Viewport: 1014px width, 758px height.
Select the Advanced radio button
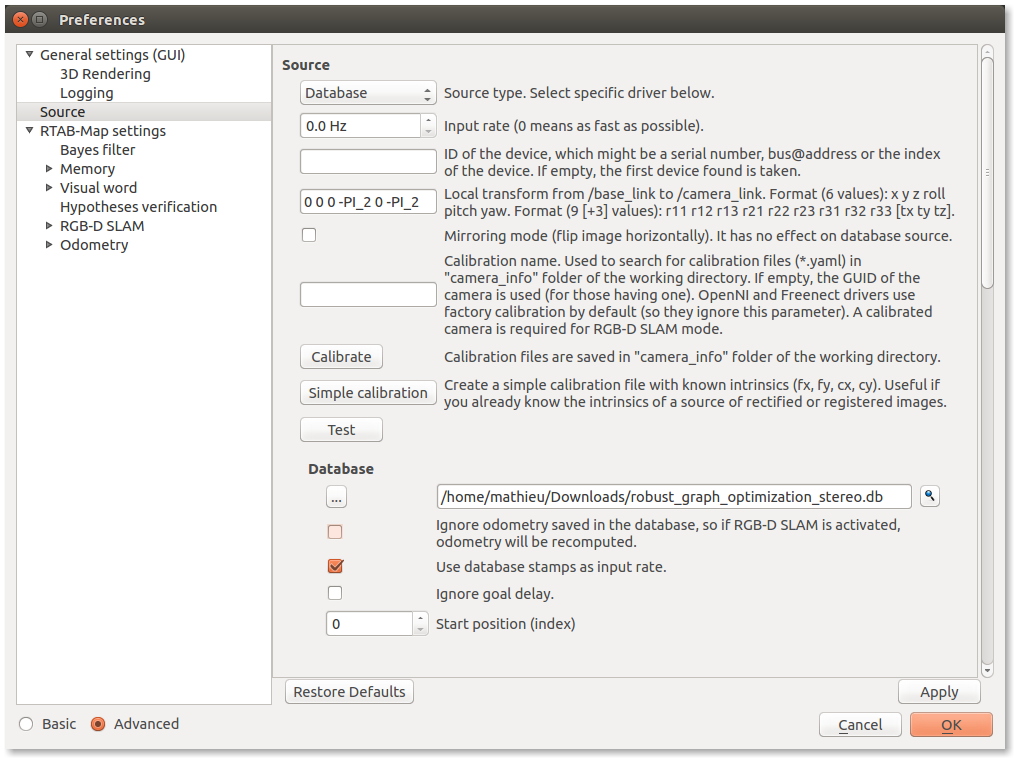pos(98,724)
